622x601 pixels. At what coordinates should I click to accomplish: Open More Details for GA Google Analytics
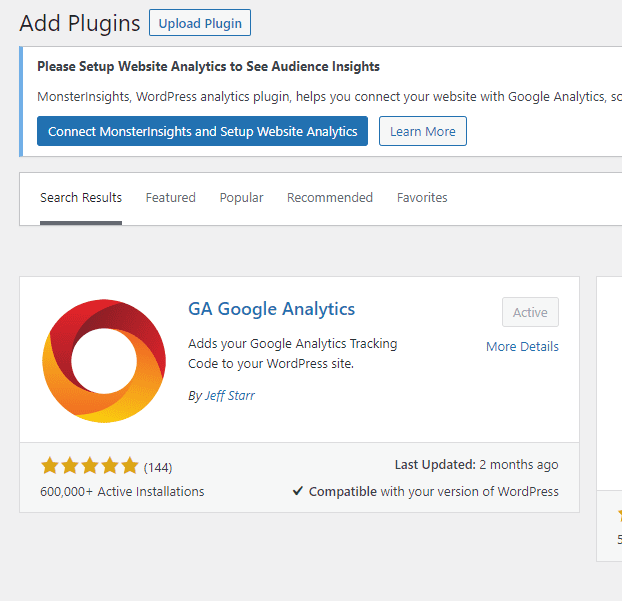coord(522,347)
